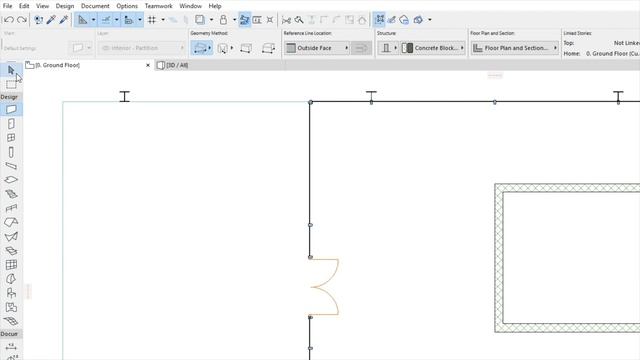This screenshot has width=640, height=360.
Task: Toggle the highlighted trace reference button
Action: tap(244, 20)
